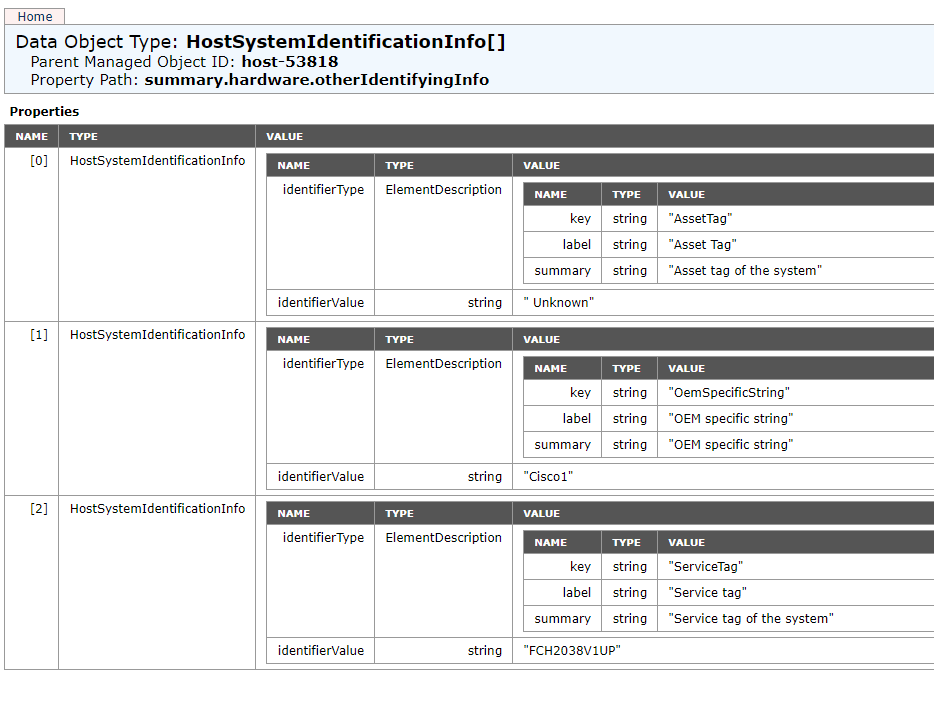934x716 pixels.
Task: Select the [0] array index cell
Action: (36, 160)
